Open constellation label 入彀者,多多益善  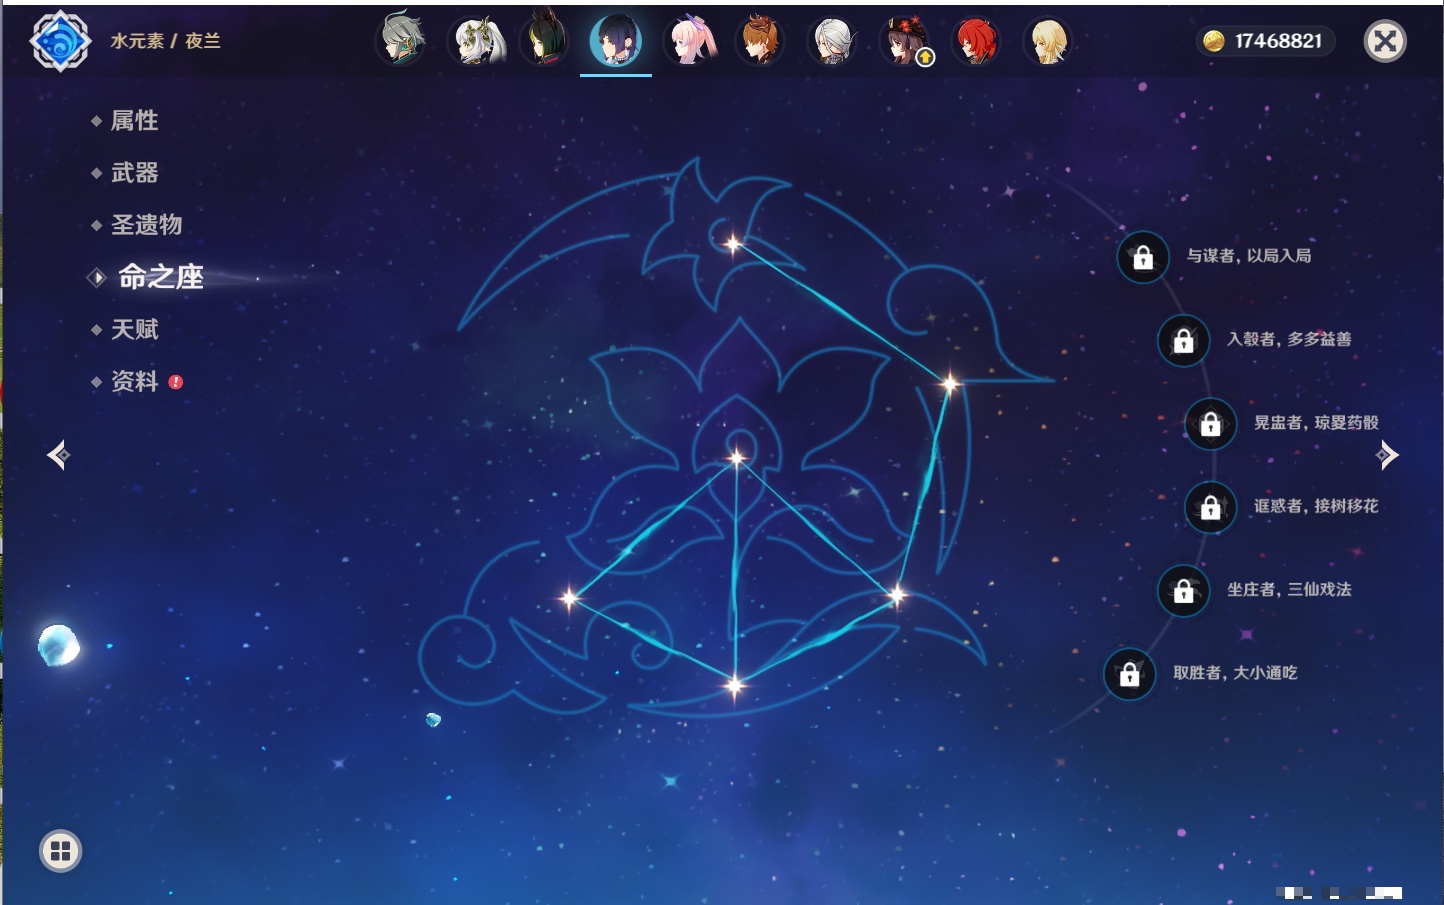[1289, 339]
